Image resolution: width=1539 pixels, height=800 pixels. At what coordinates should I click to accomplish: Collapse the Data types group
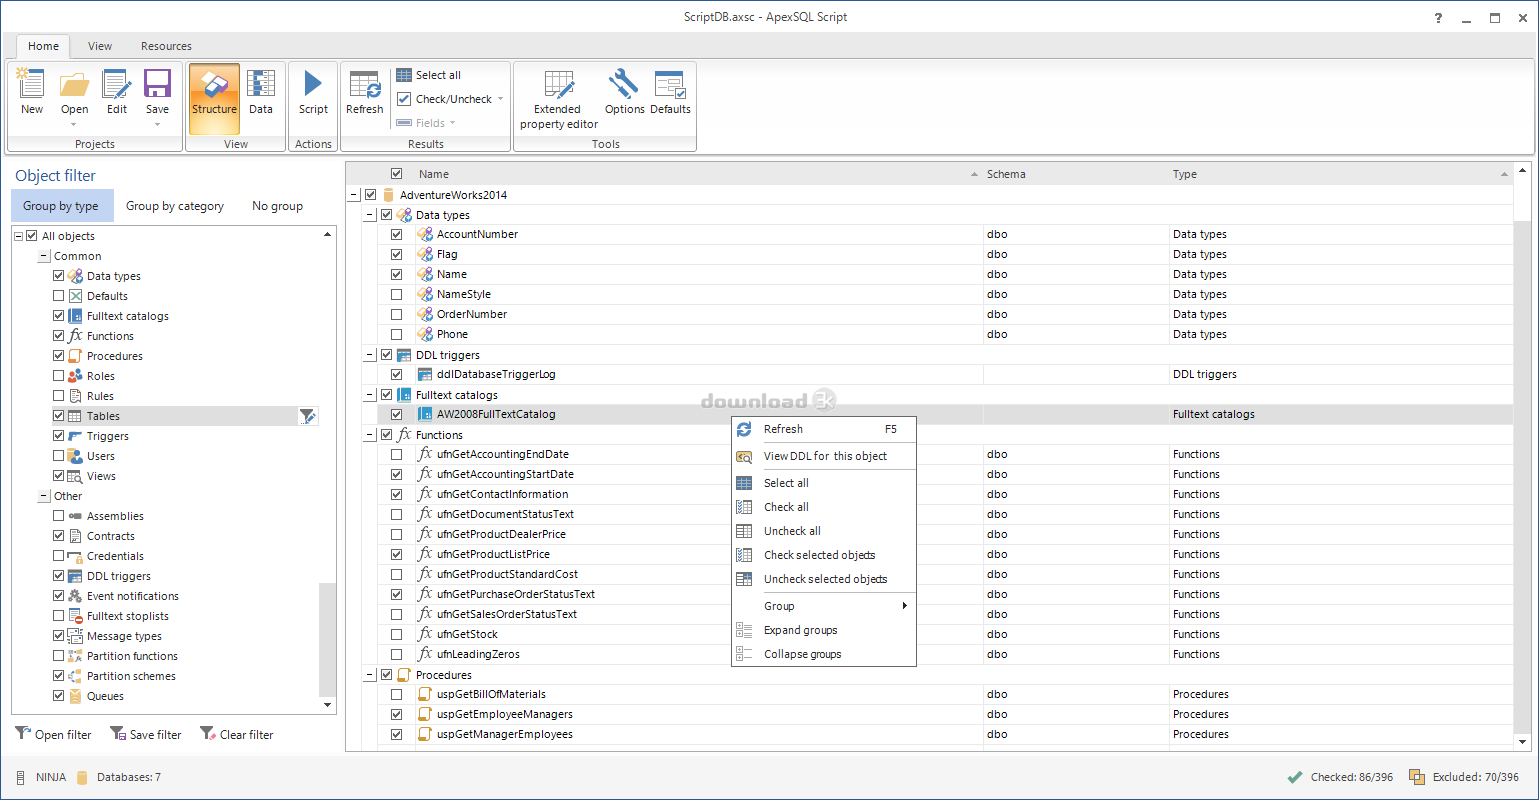coord(370,215)
